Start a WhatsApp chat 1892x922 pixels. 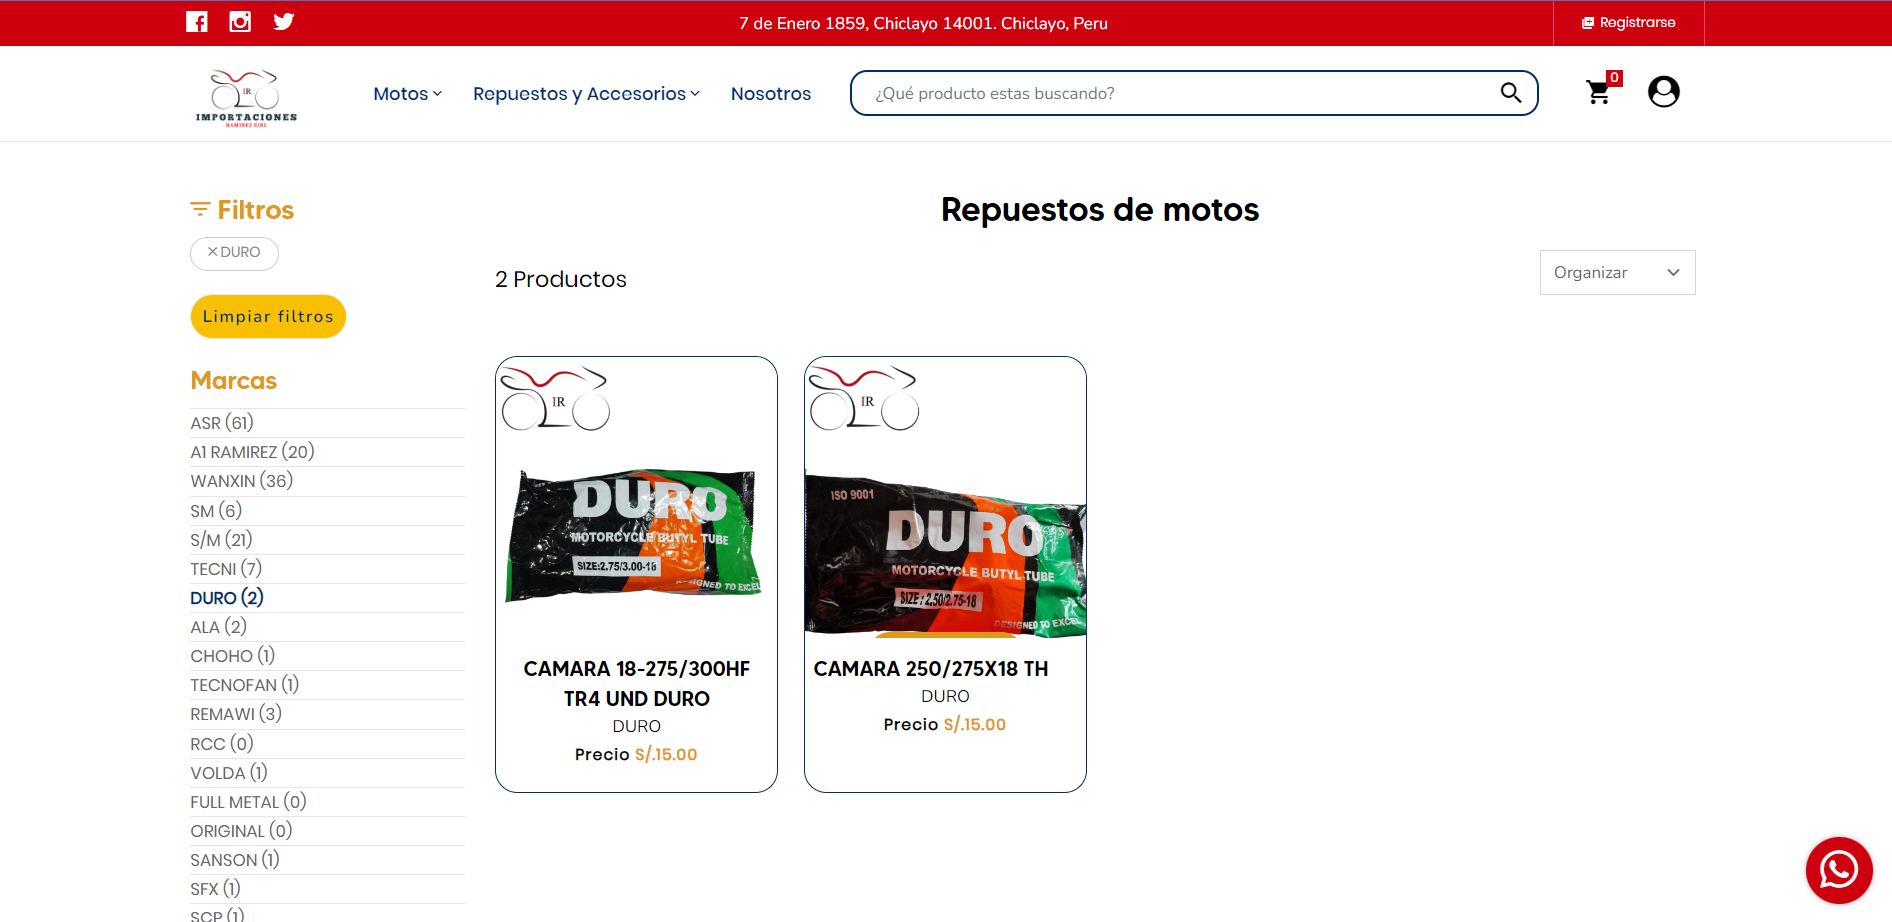(1838, 870)
